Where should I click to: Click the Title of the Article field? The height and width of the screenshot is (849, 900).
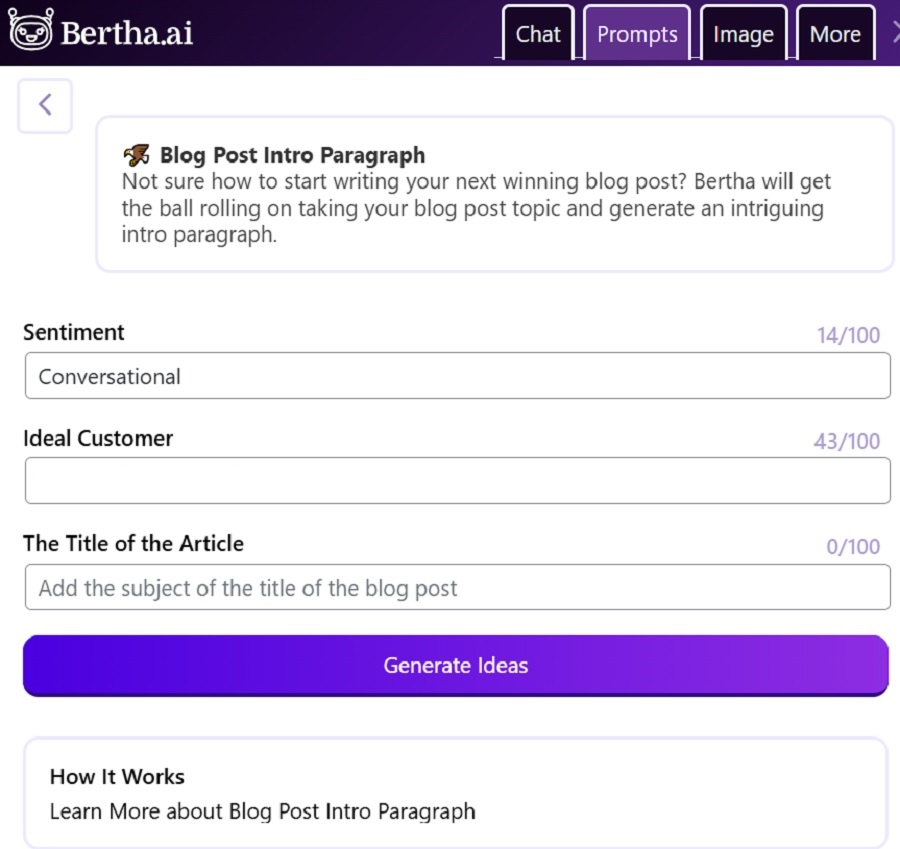[x=457, y=587]
